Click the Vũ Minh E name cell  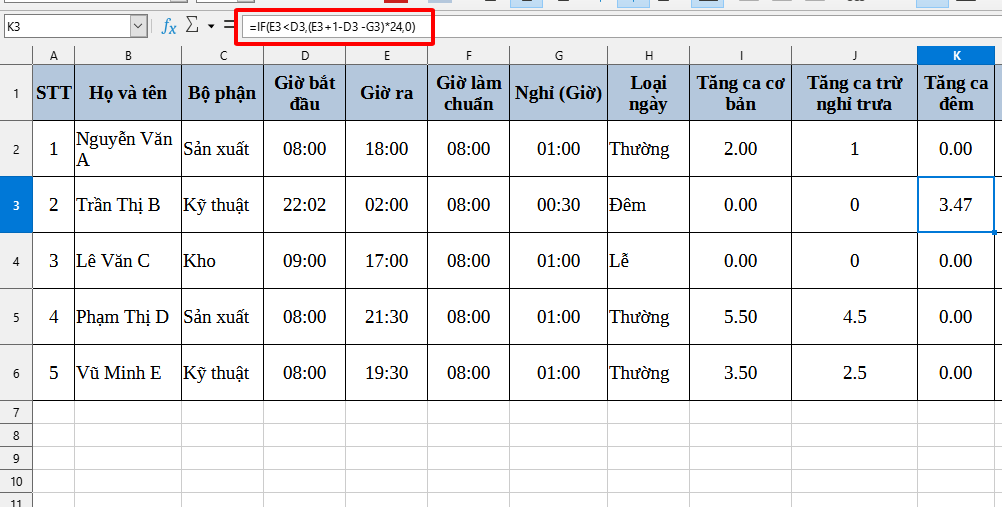click(127, 373)
